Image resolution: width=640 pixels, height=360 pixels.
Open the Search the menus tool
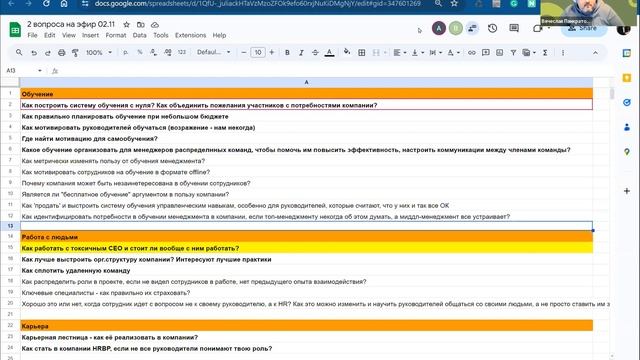pyautogui.click(x=19, y=53)
